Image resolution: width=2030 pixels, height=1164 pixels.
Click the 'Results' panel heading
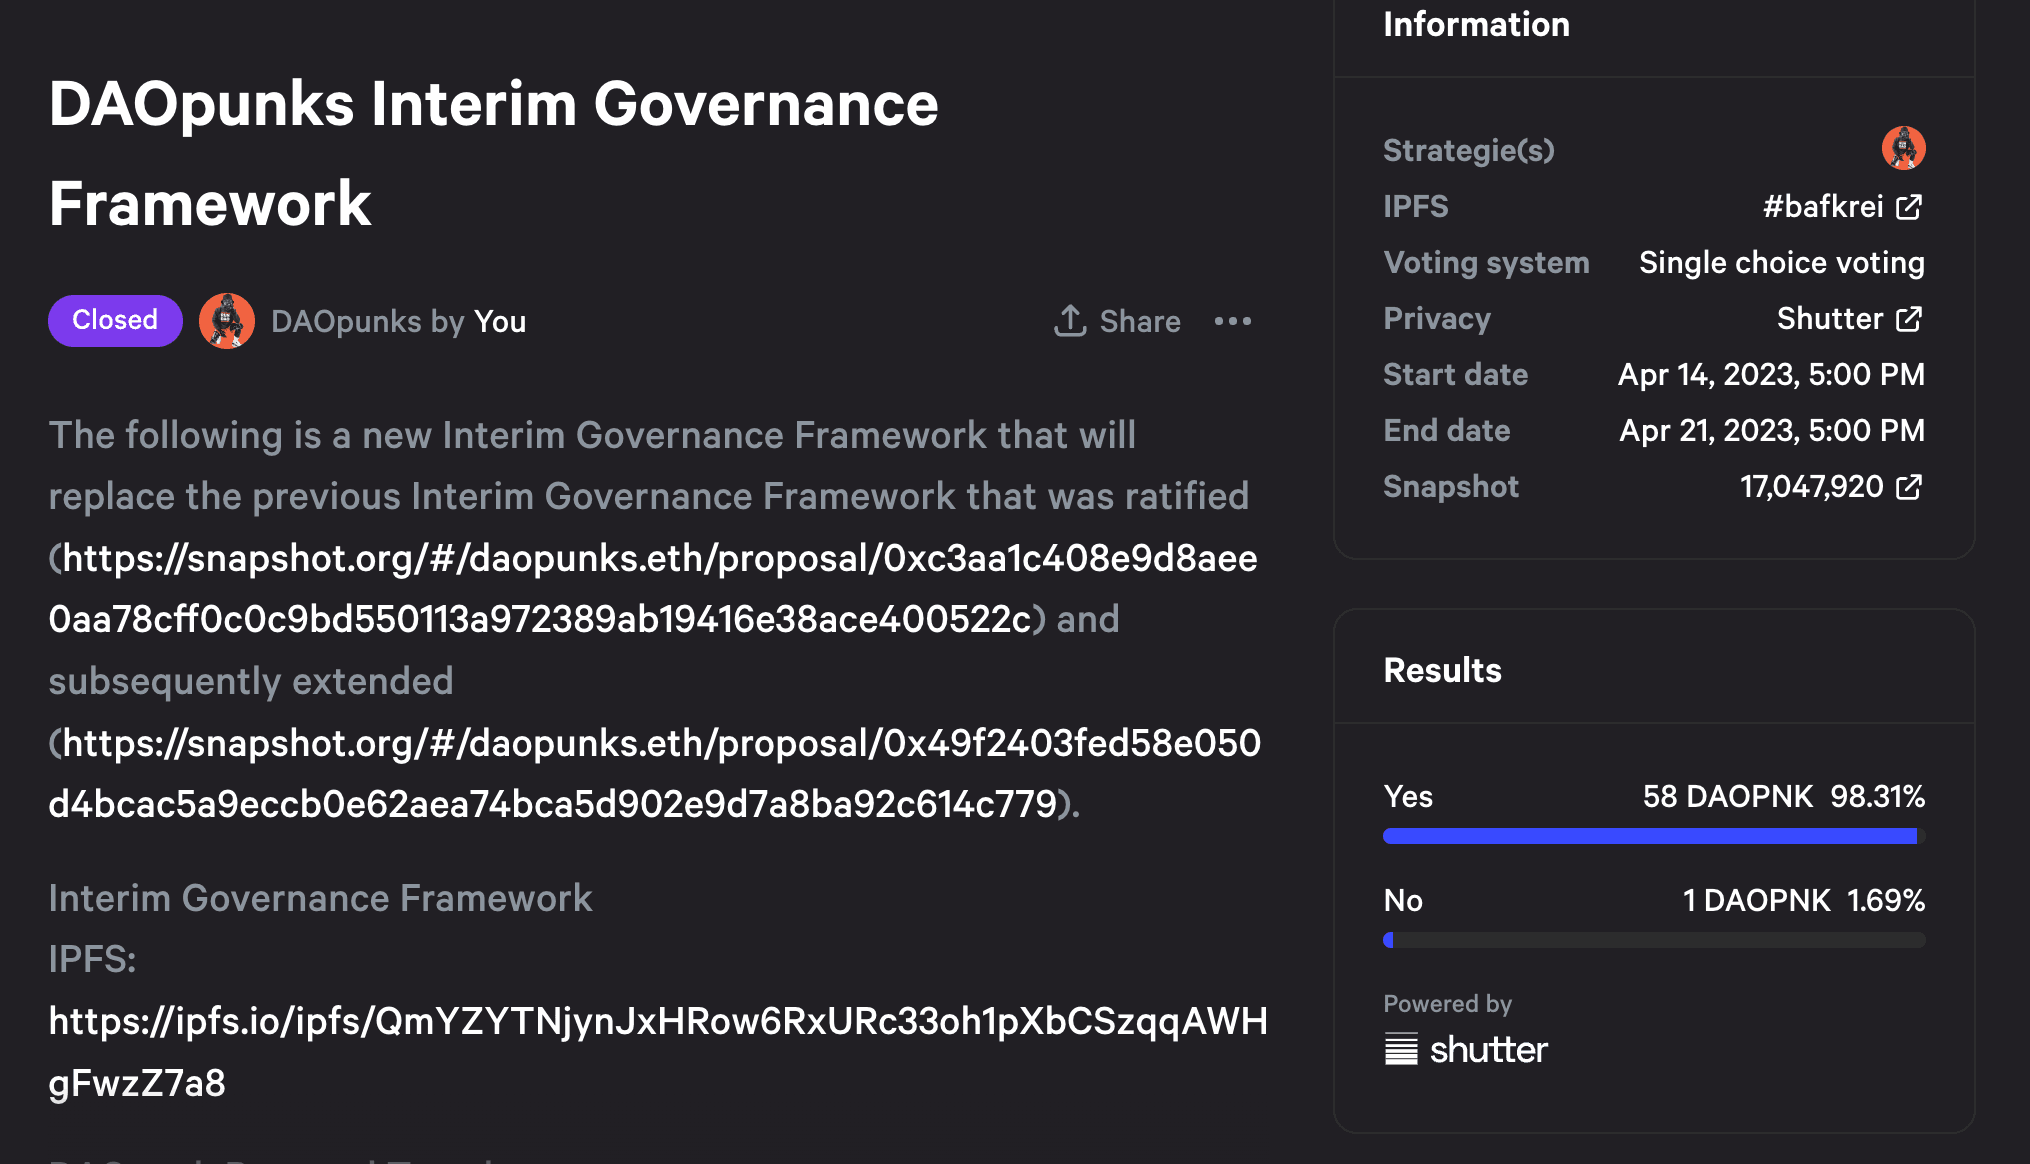click(1442, 671)
